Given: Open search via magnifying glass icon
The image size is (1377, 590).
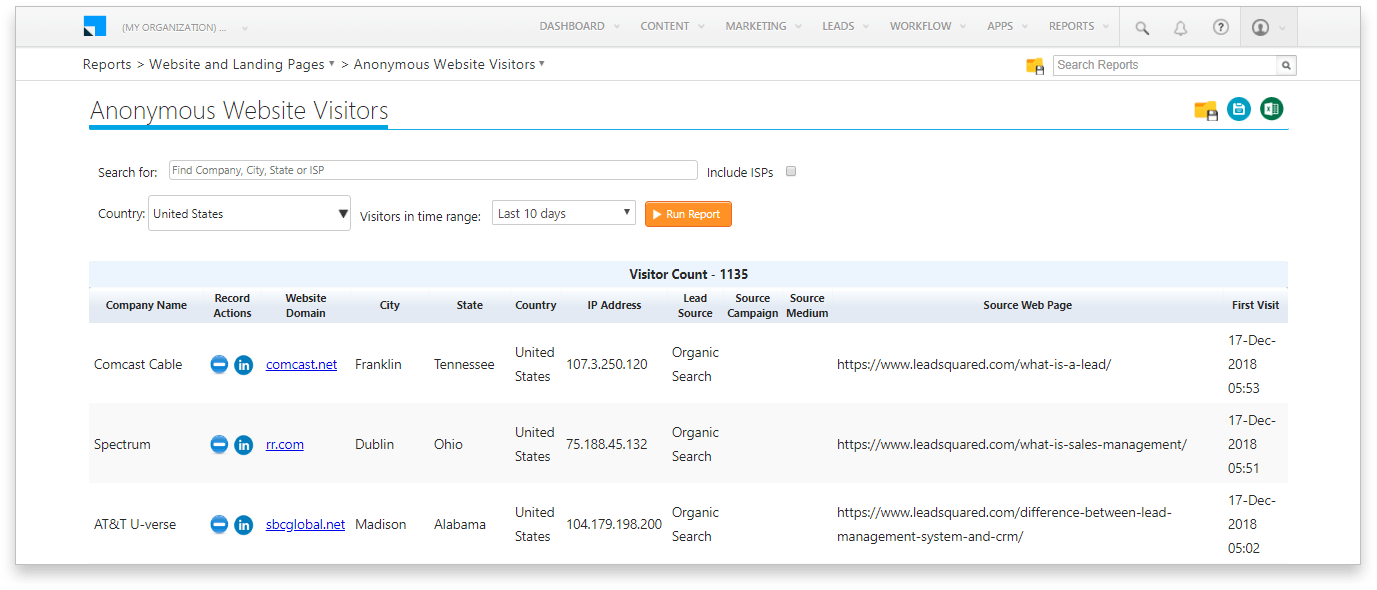Looking at the screenshot, I should point(1142,28).
